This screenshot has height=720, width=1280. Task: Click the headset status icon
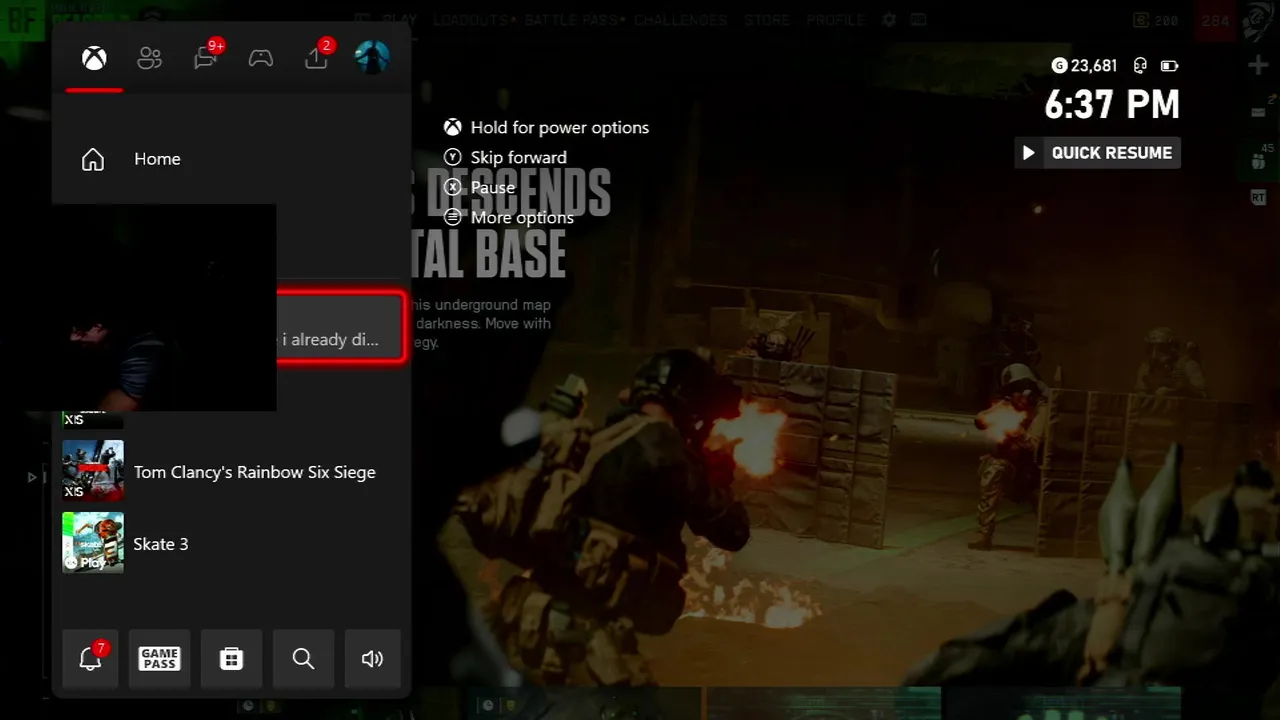(x=1140, y=66)
